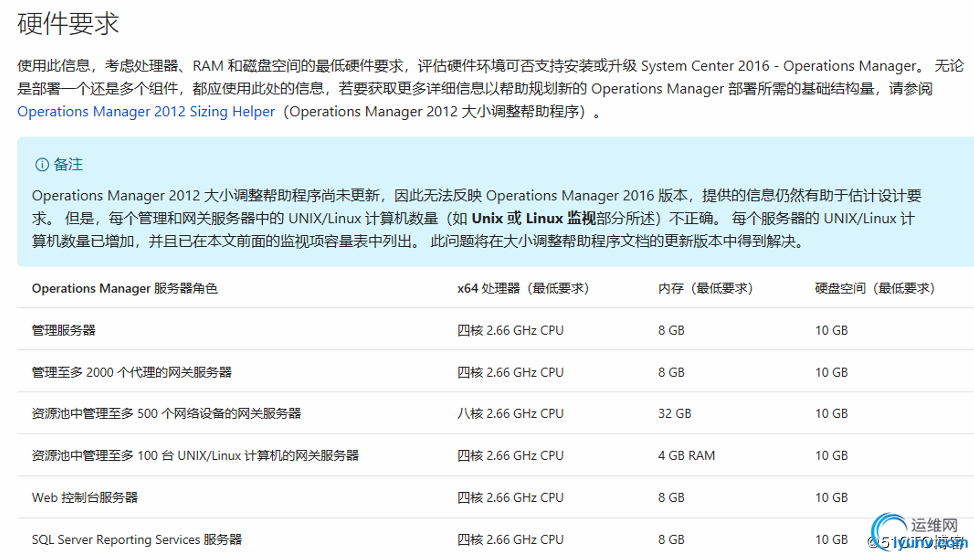Select Web 控制台服务器 row's '8 GB' cell

671,498
